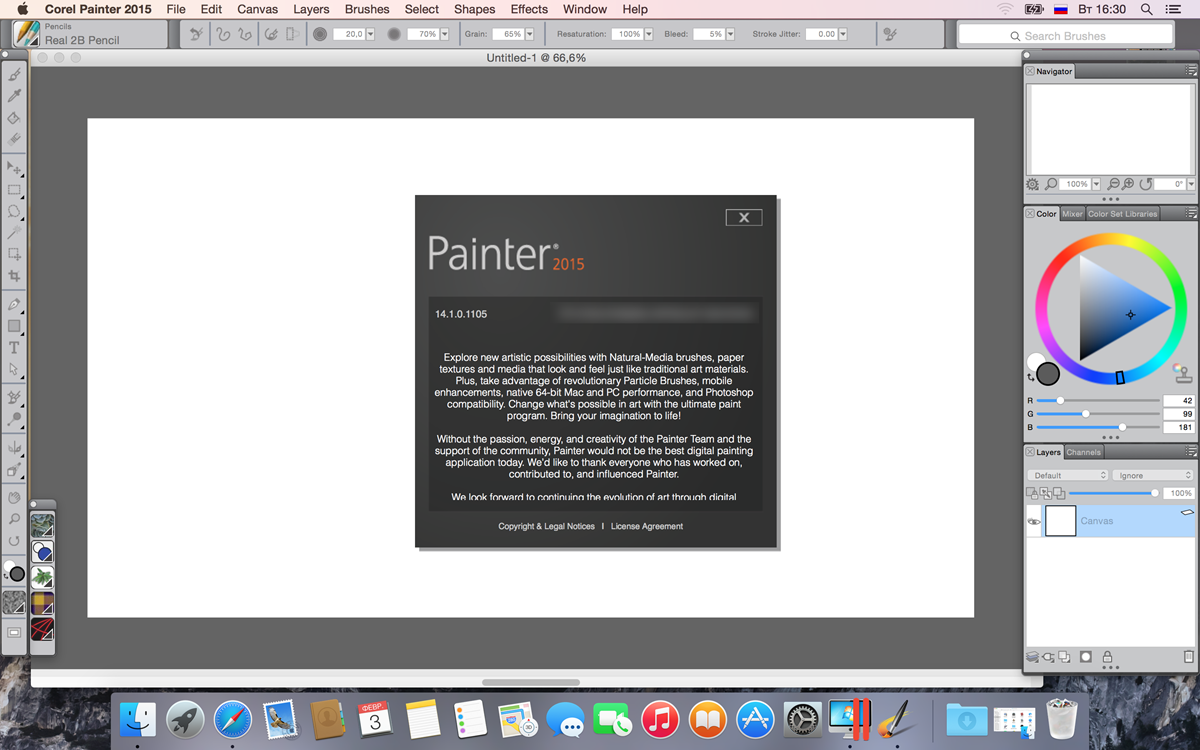The width and height of the screenshot is (1200, 750).
Task: Open the Pattern selector with stones thumbnail
Action: point(42,525)
